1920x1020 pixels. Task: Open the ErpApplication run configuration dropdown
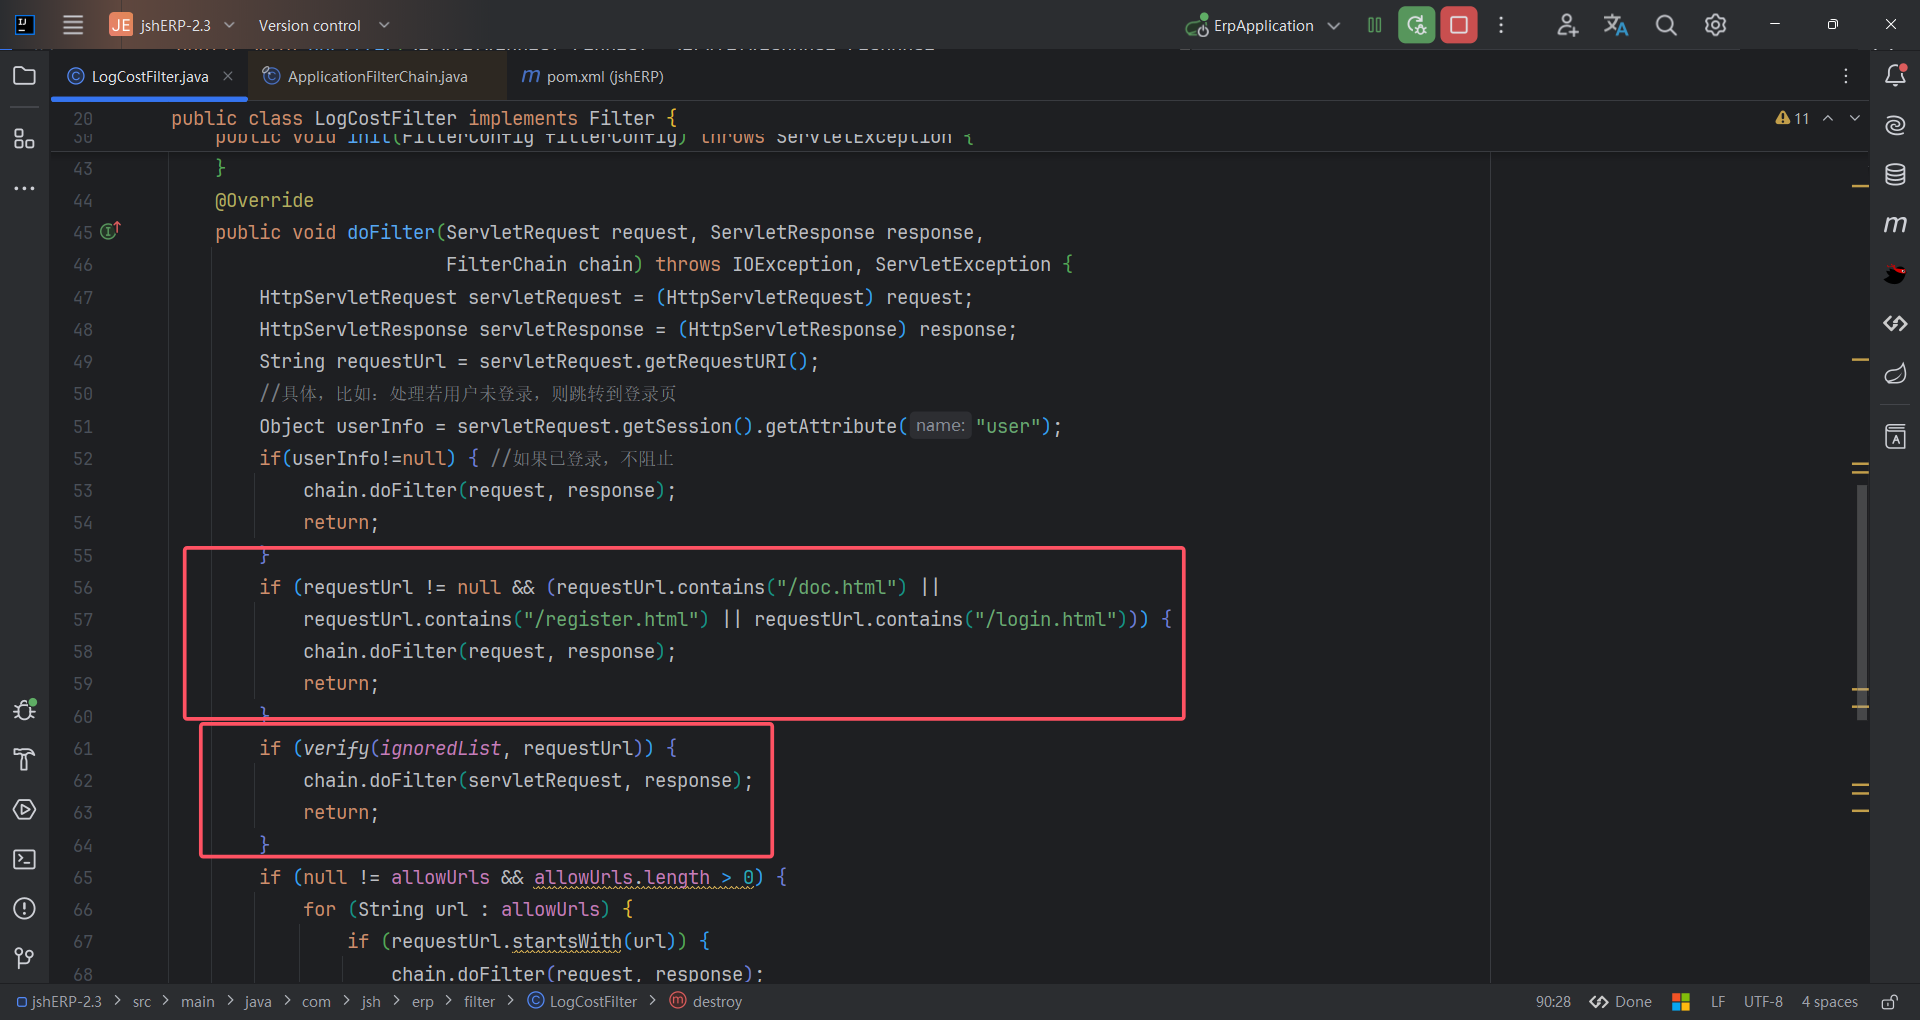click(x=1263, y=25)
